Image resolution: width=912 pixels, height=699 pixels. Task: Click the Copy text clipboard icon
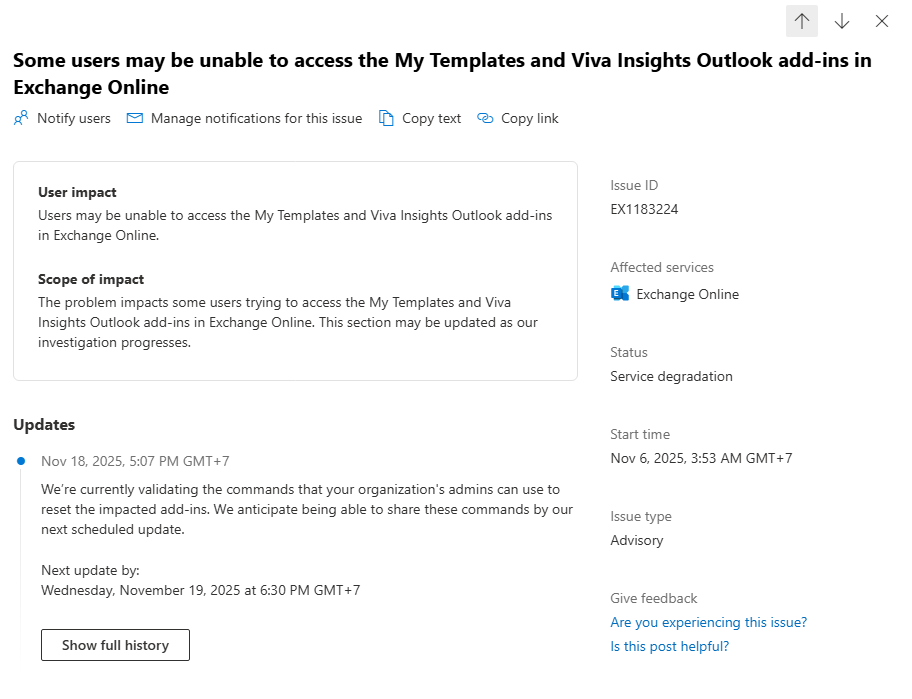point(385,118)
